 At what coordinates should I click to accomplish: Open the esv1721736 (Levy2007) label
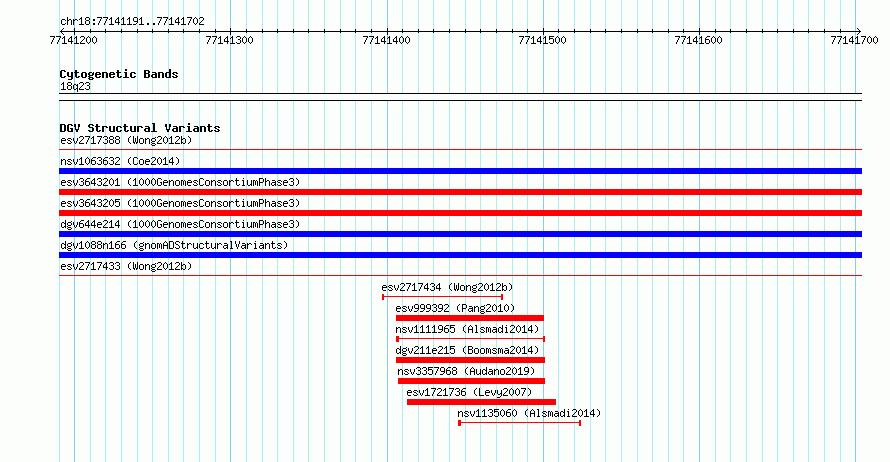(469, 392)
